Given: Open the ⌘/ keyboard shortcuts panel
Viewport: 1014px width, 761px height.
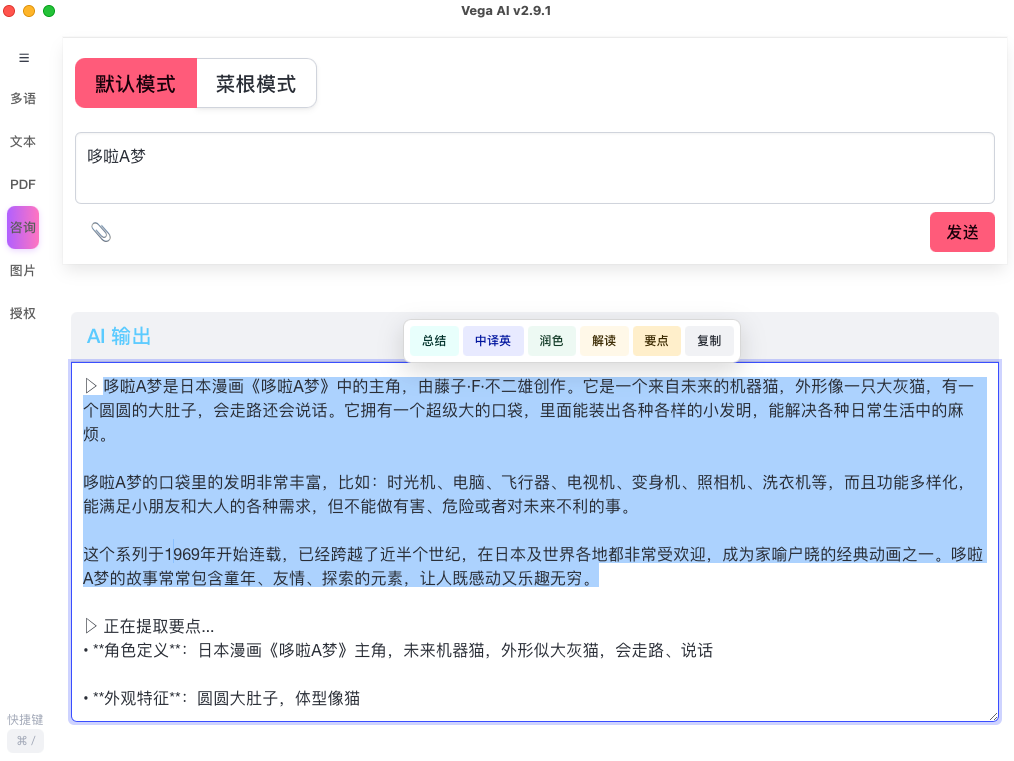Looking at the screenshot, I should (x=23, y=740).
